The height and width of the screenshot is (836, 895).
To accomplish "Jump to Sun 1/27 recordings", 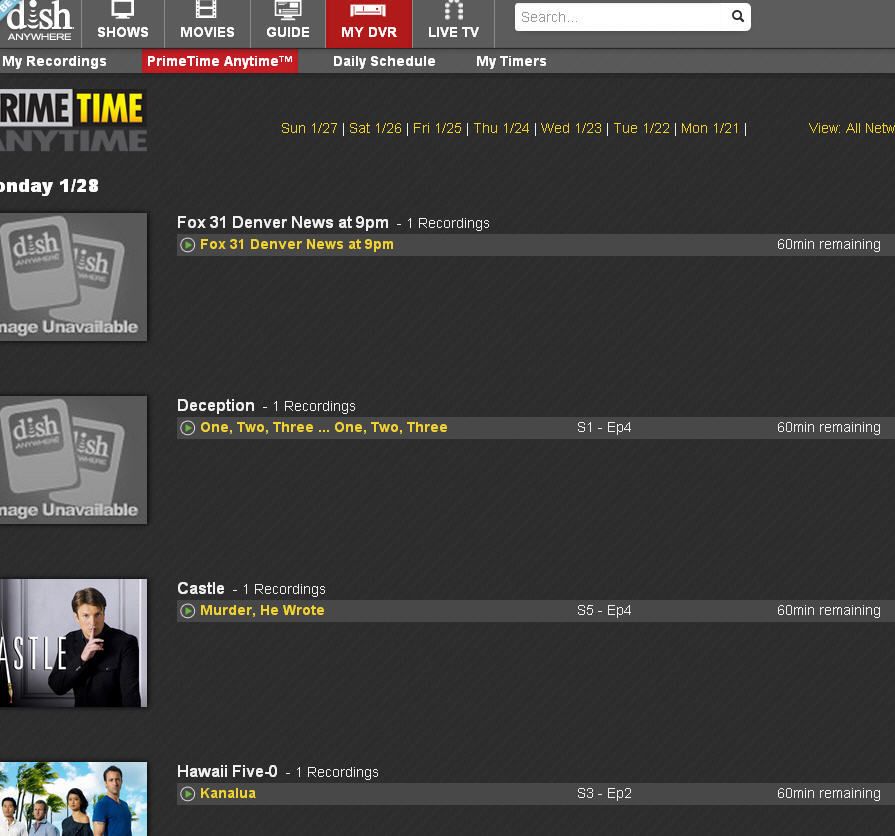I will (309, 128).
